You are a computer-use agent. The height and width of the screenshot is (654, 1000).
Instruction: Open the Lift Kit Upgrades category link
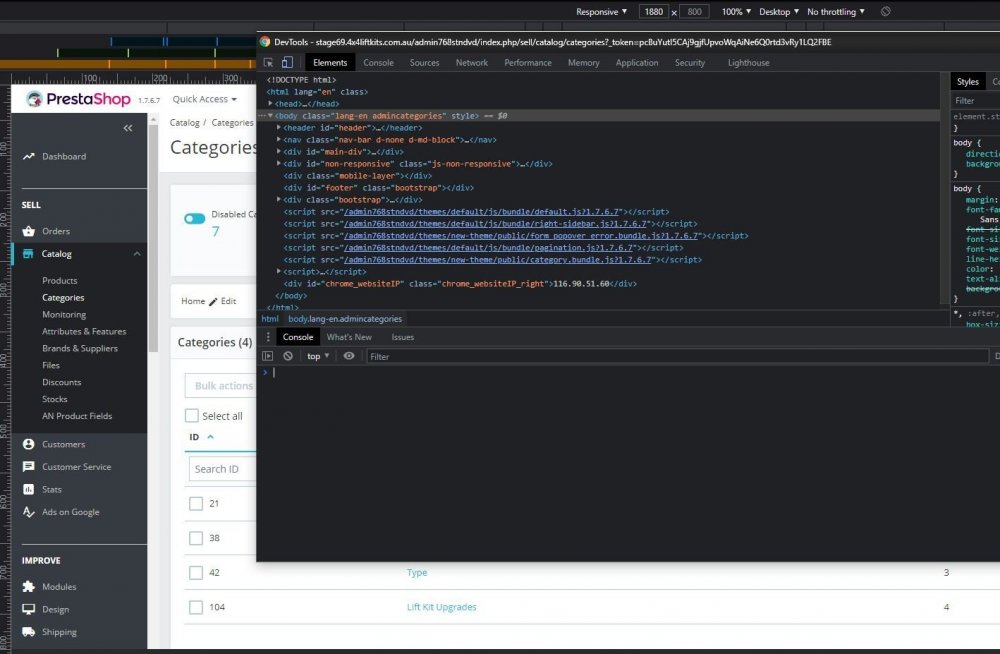[443, 607]
